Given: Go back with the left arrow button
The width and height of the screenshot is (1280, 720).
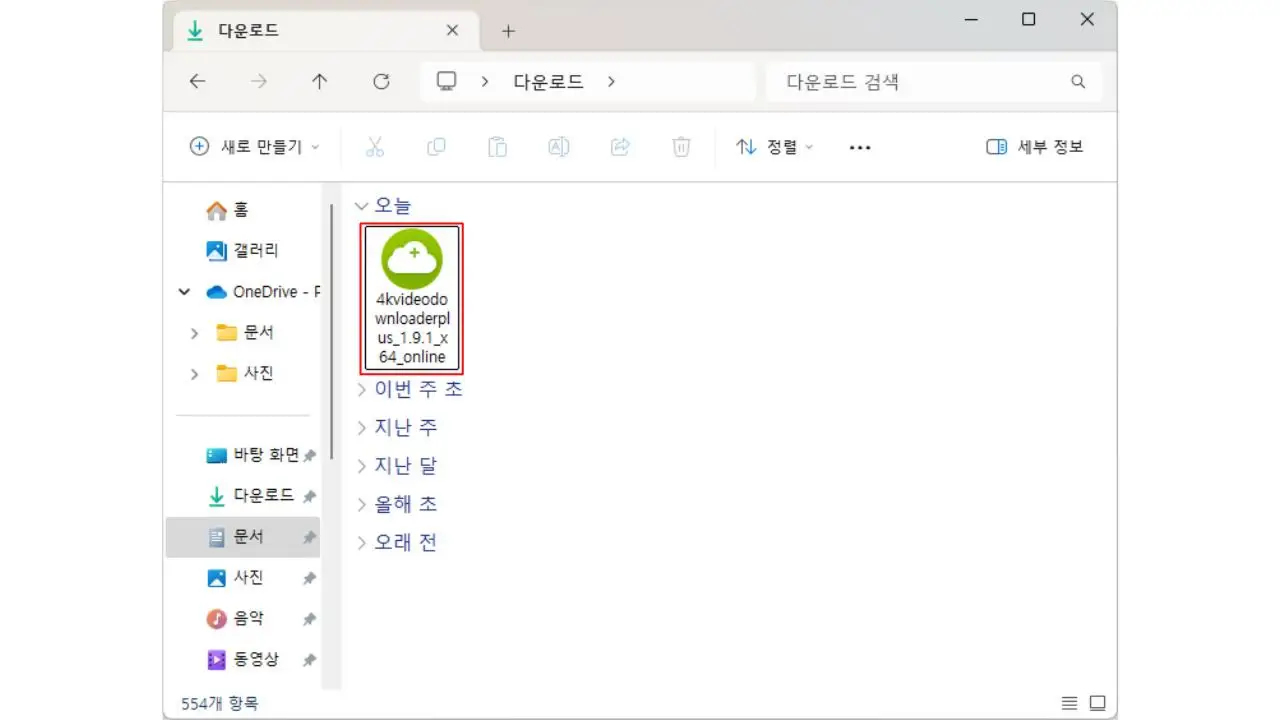Looking at the screenshot, I should pyautogui.click(x=197, y=82).
